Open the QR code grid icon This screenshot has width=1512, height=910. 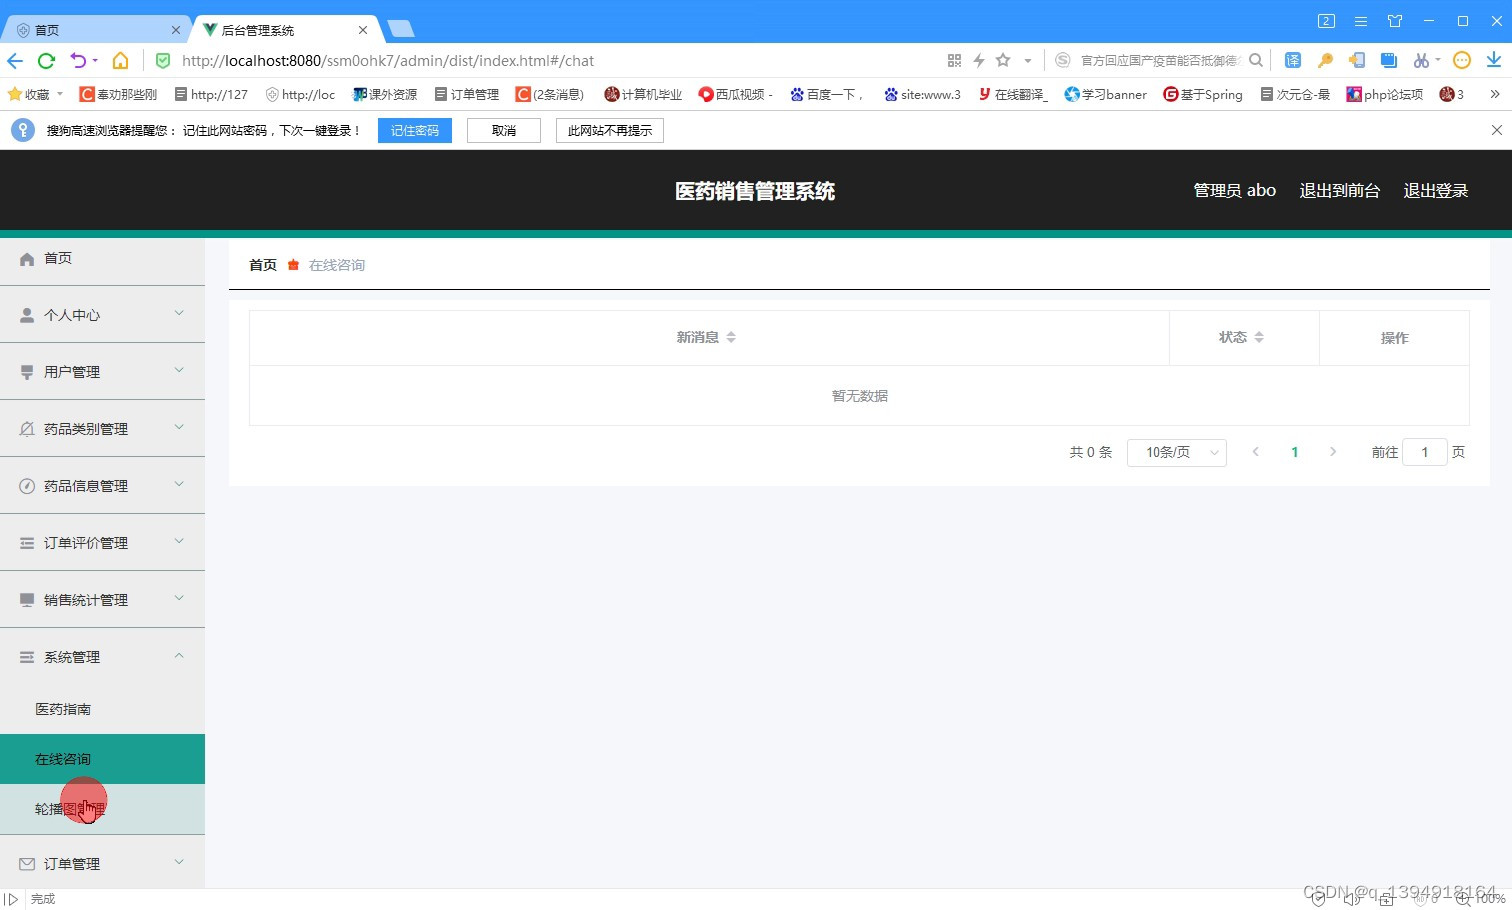click(954, 61)
